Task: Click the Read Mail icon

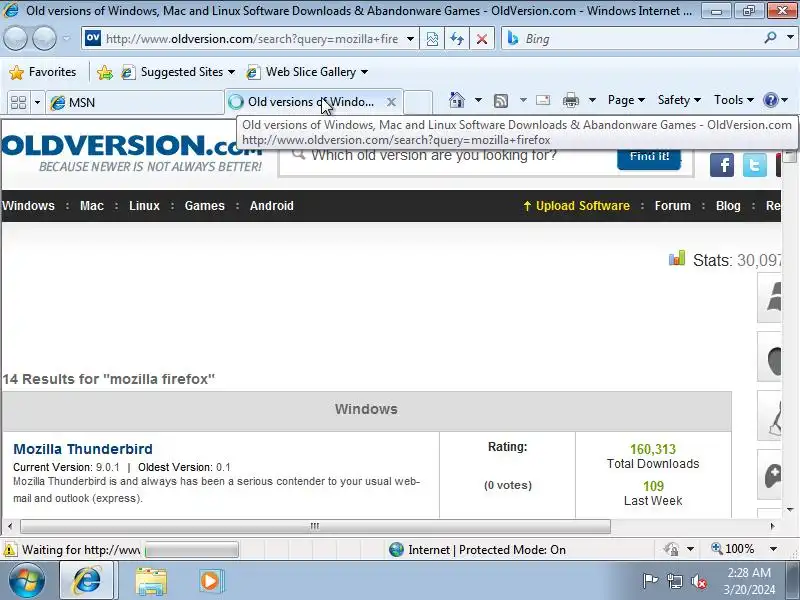Action: [543, 100]
